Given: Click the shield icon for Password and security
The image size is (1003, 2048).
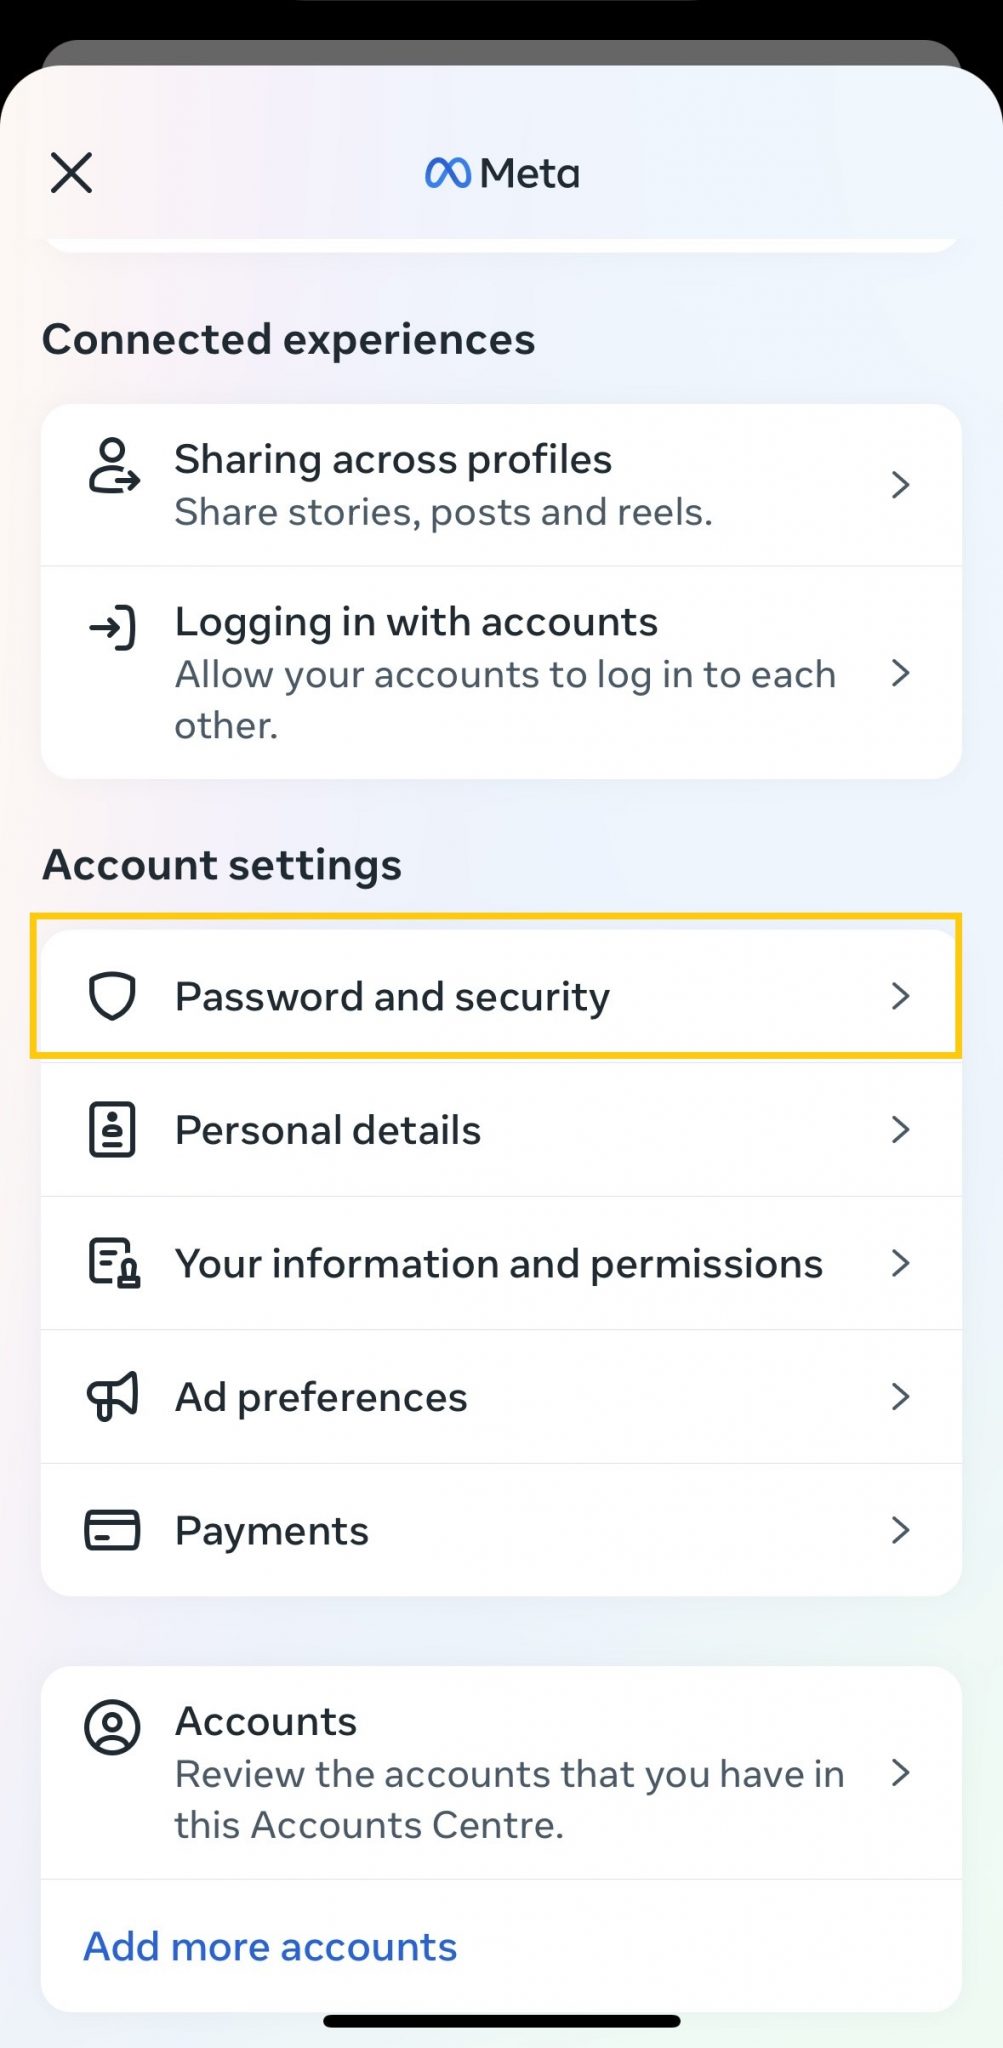Looking at the screenshot, I should pos(113,995).
